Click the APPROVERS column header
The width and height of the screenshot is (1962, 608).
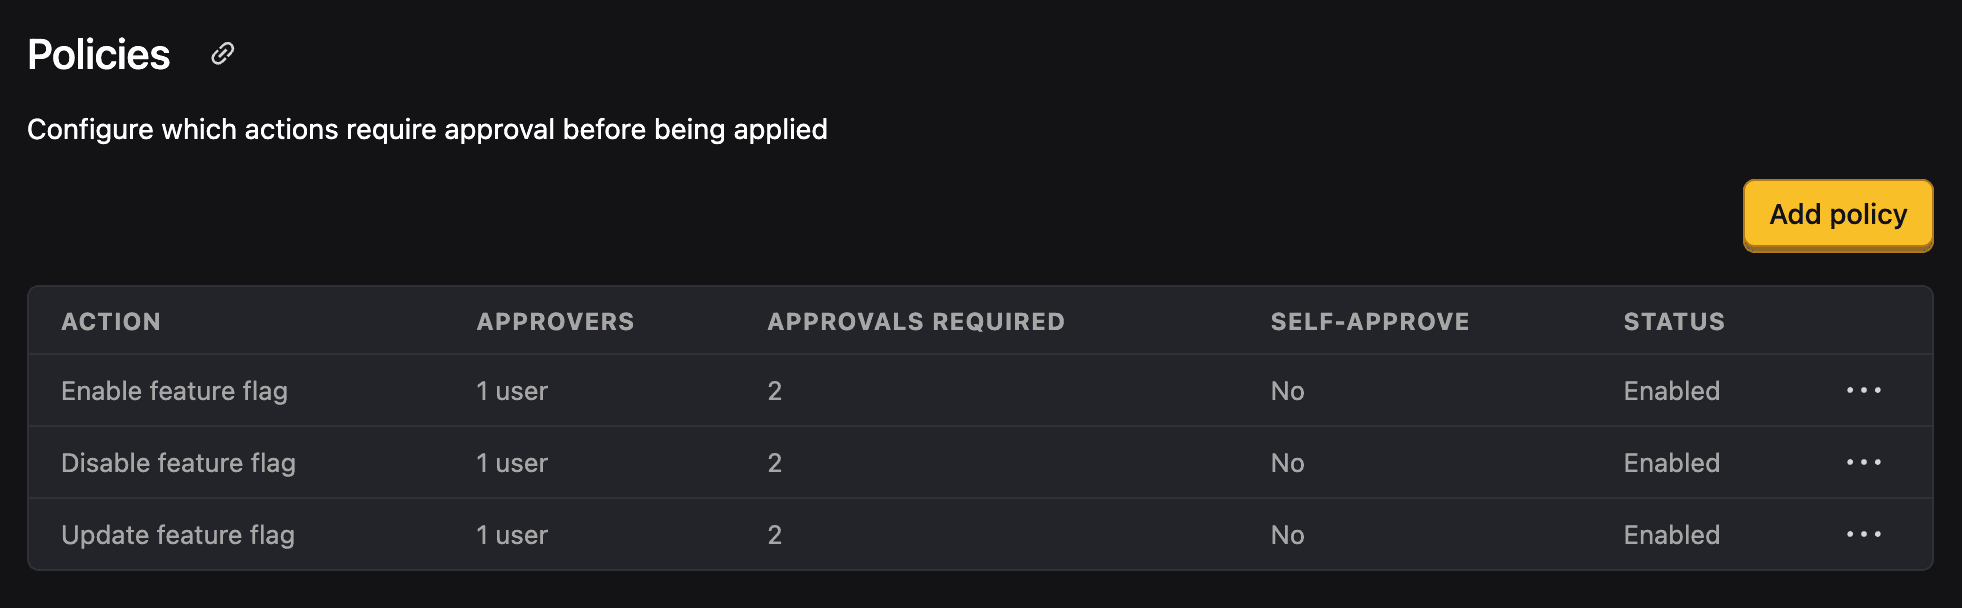click(555, 321)
